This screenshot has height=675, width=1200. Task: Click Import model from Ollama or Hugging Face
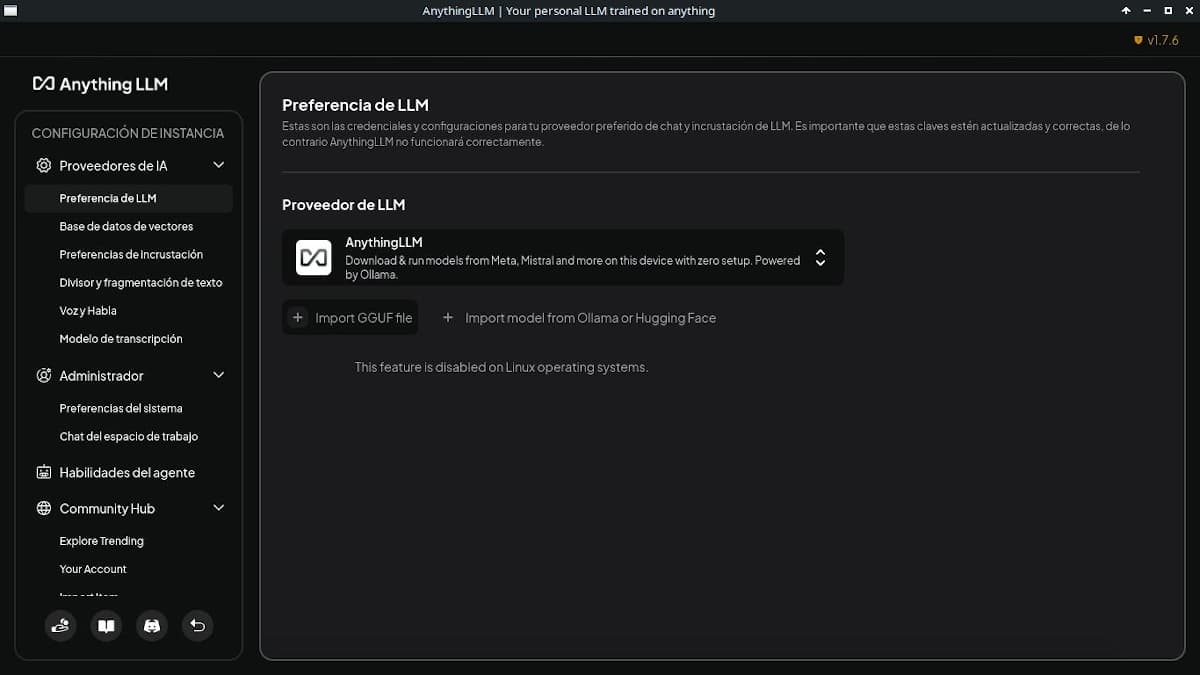579,318
